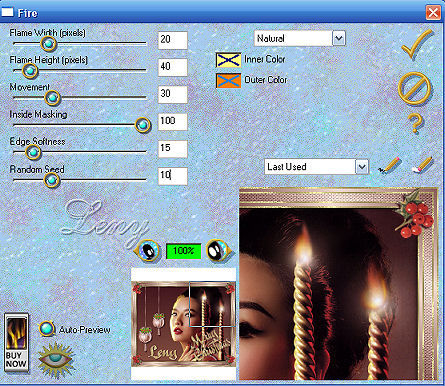Viewport: 445px width, 386px height.
Task: Pick the Outer Color swatch
Action: pos(228,81)
